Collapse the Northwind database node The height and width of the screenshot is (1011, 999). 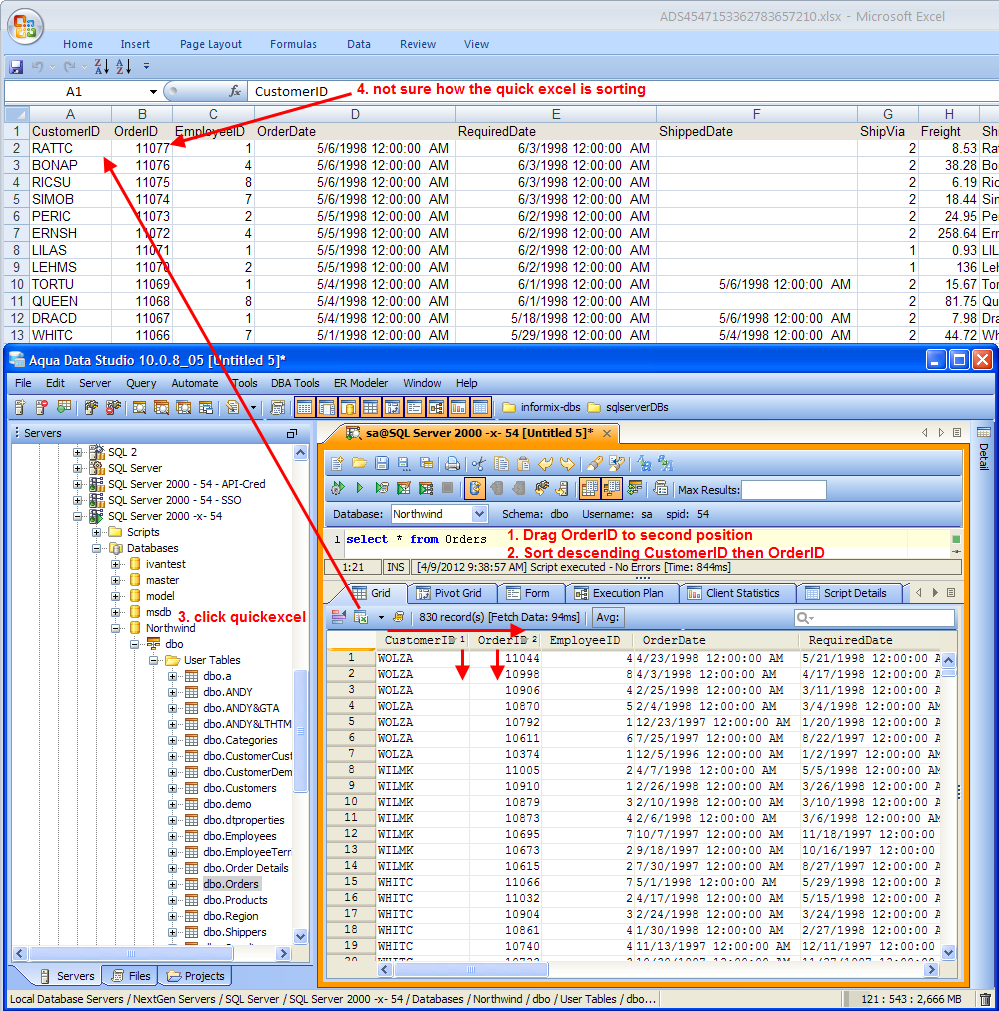point(116,628)
